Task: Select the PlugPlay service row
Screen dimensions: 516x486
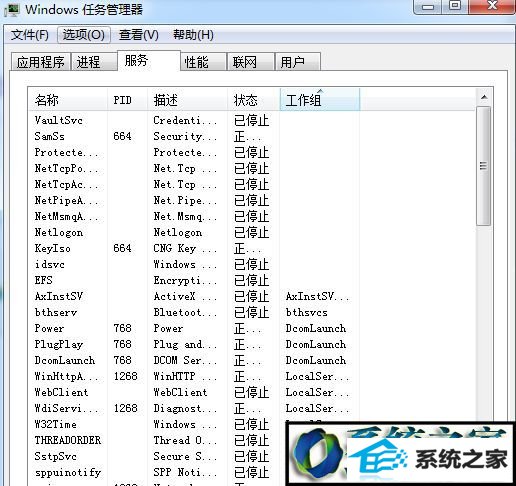Action: tap(252, 344)
